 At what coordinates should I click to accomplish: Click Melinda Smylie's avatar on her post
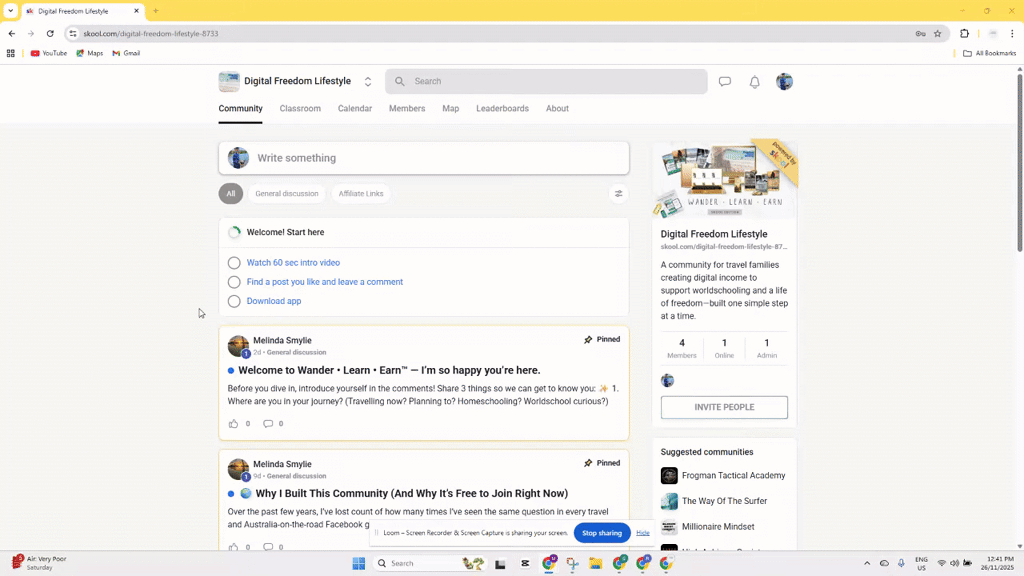point(237,345)
